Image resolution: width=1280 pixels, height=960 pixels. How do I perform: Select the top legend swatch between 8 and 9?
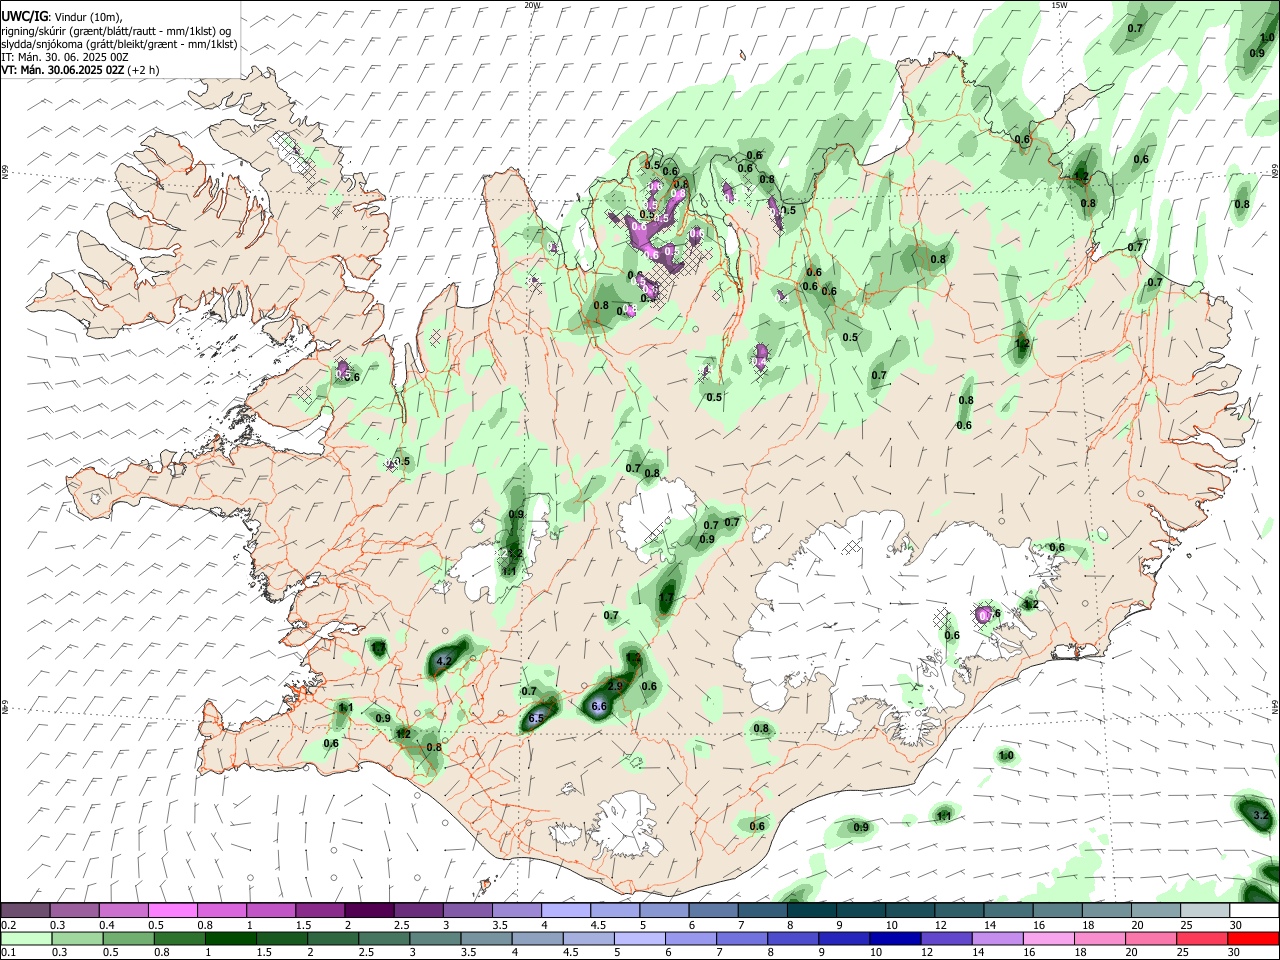pos(812,911)
